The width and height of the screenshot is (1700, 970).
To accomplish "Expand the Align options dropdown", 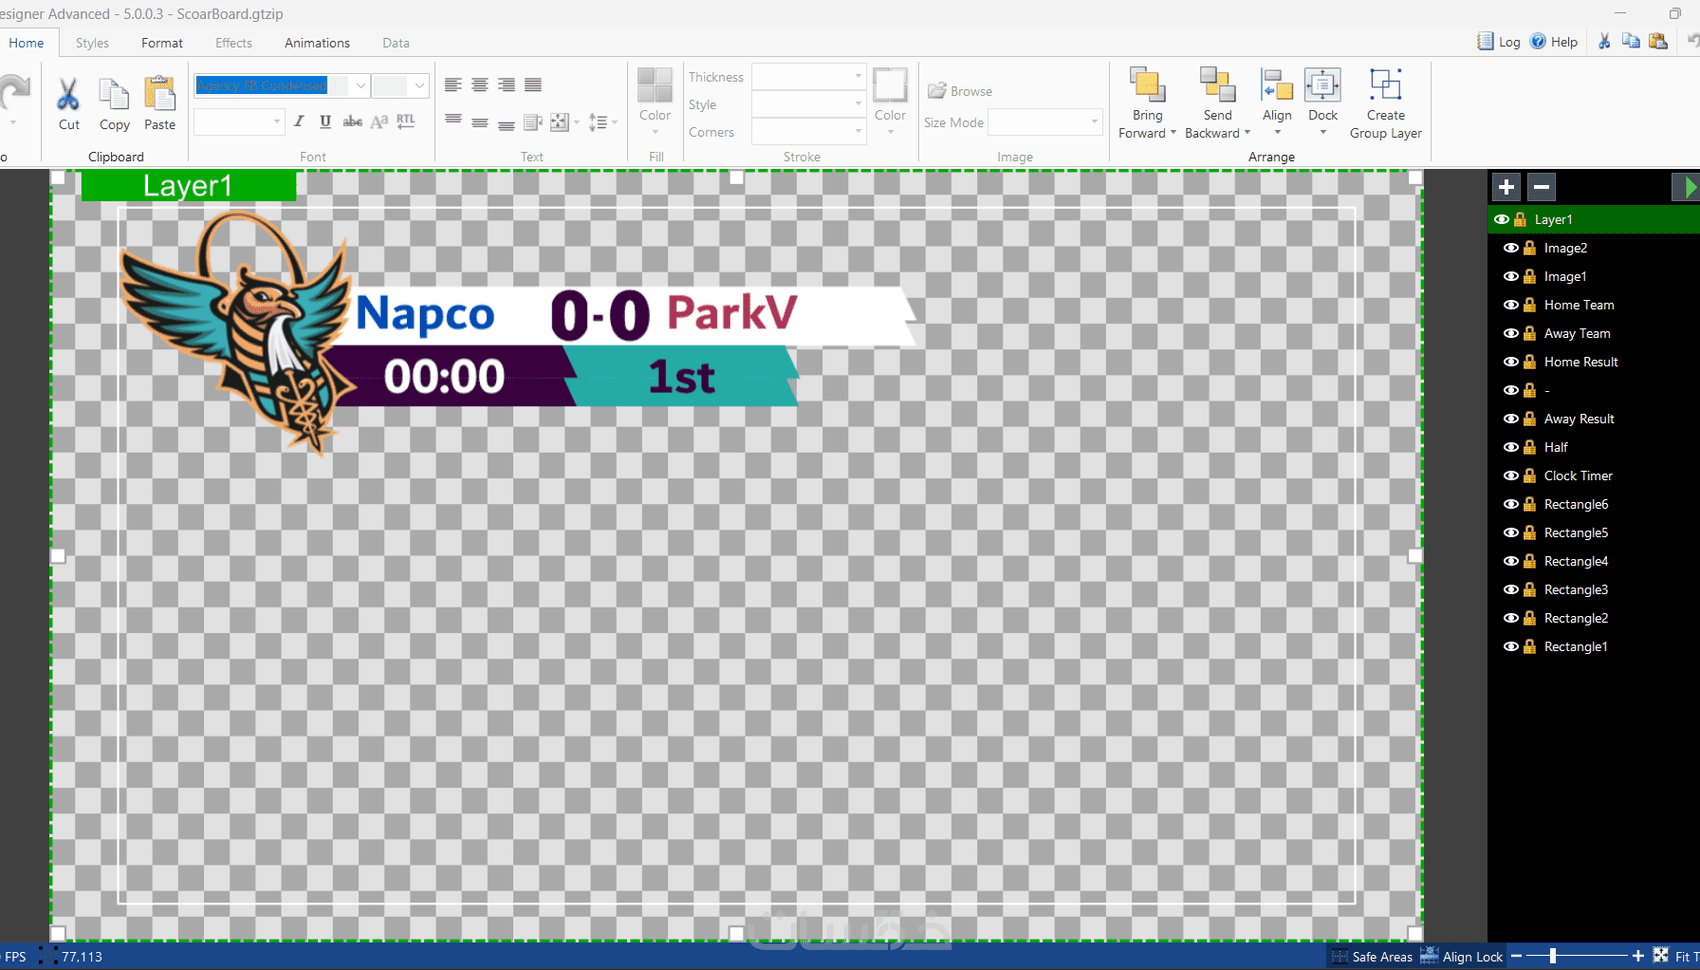I will (x=1277, y=133).
